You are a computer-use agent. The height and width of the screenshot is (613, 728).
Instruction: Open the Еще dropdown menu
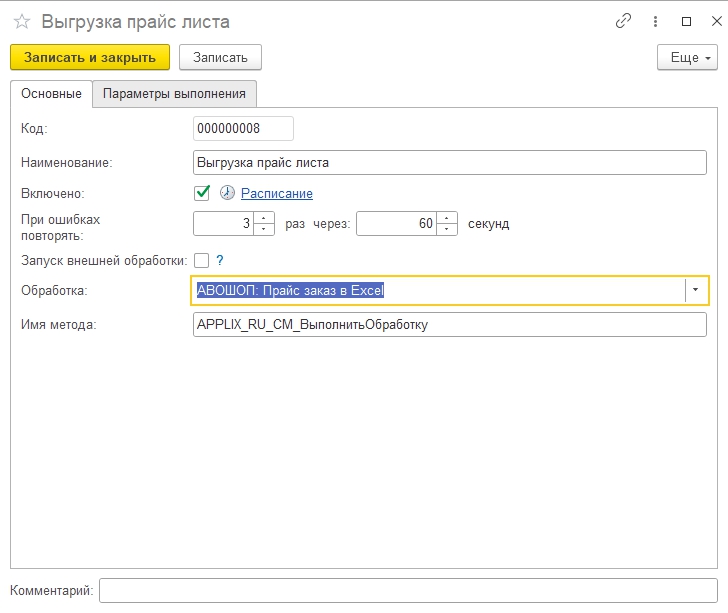pyautogui.click(x=688, y=57)
